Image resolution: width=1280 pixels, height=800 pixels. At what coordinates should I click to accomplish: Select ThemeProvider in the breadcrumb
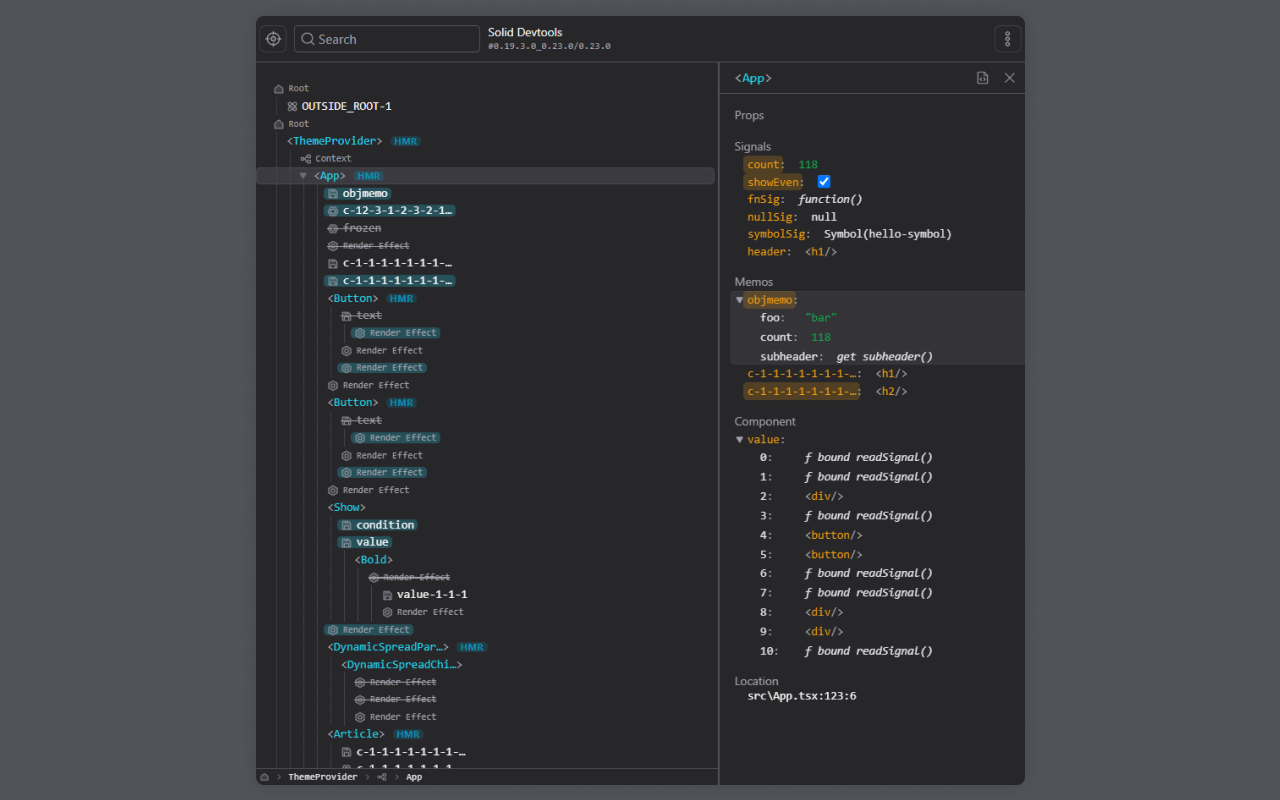(322, 776)
